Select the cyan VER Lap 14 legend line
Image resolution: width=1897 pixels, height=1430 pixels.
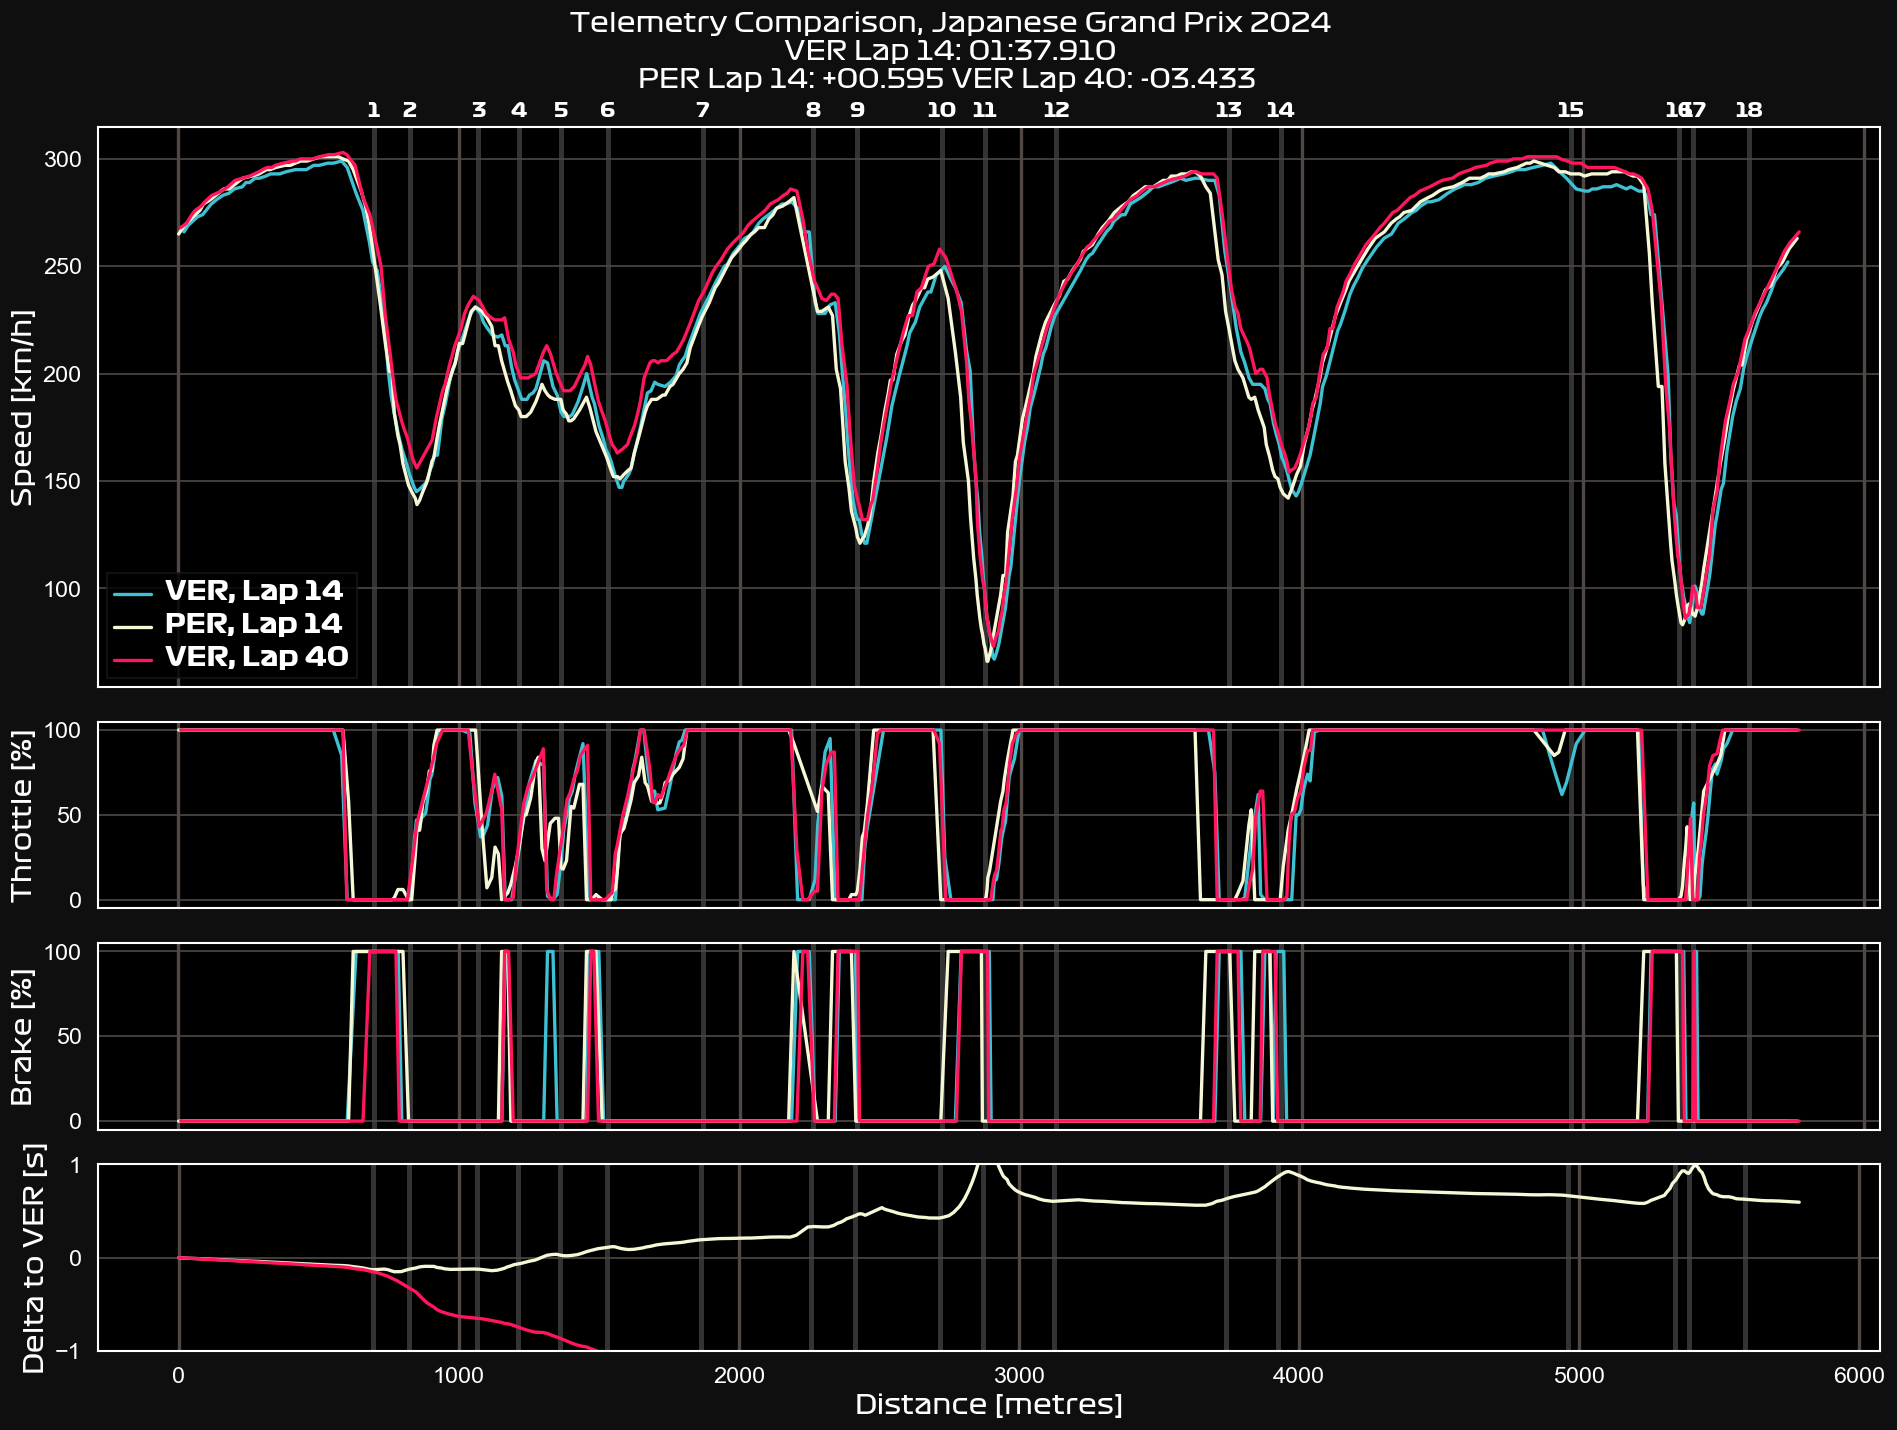tap(134, 592)
